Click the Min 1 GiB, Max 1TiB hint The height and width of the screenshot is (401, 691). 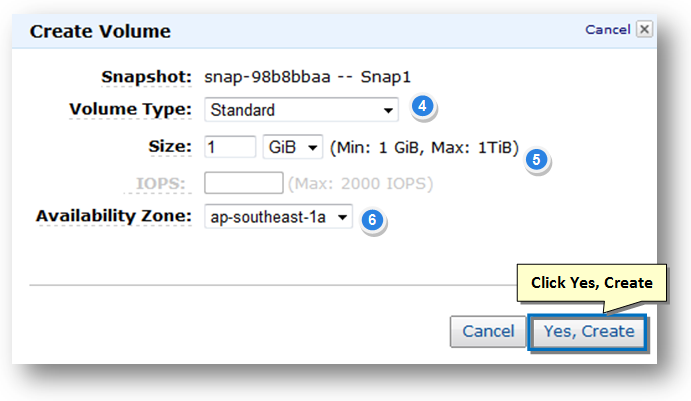[x=424, y=147]
